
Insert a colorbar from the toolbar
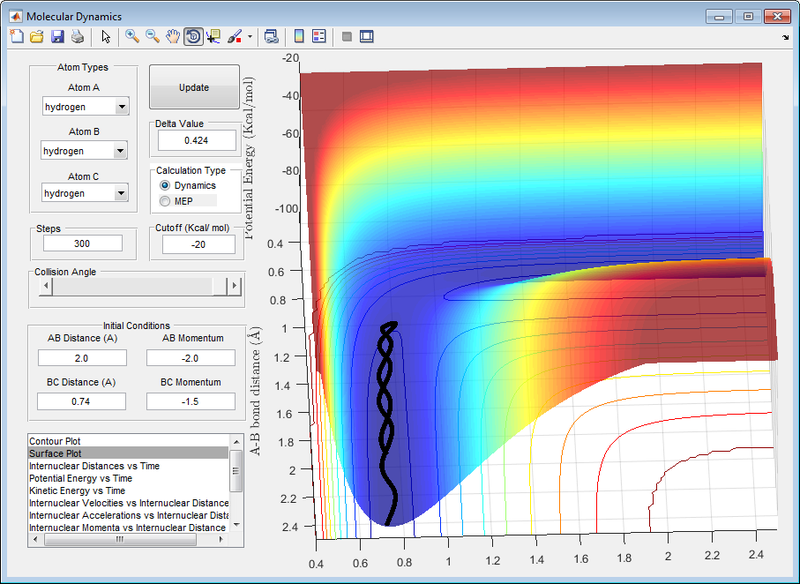click(x=299, y=36)
